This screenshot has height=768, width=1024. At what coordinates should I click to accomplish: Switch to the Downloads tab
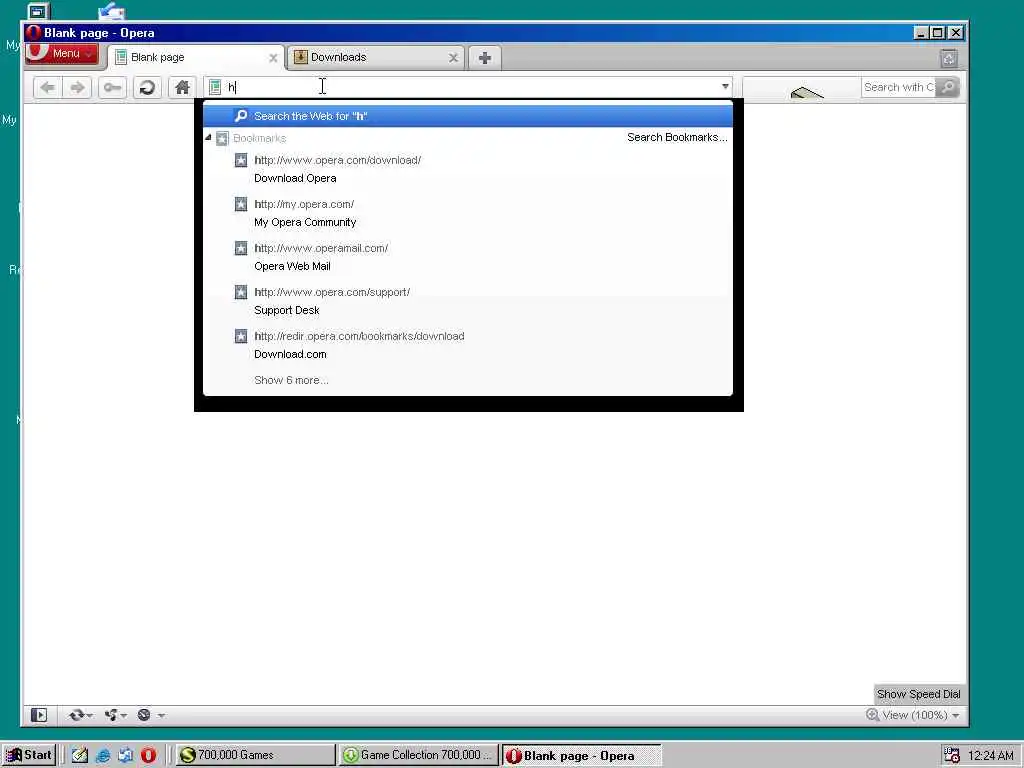click(x=376, y=57)
